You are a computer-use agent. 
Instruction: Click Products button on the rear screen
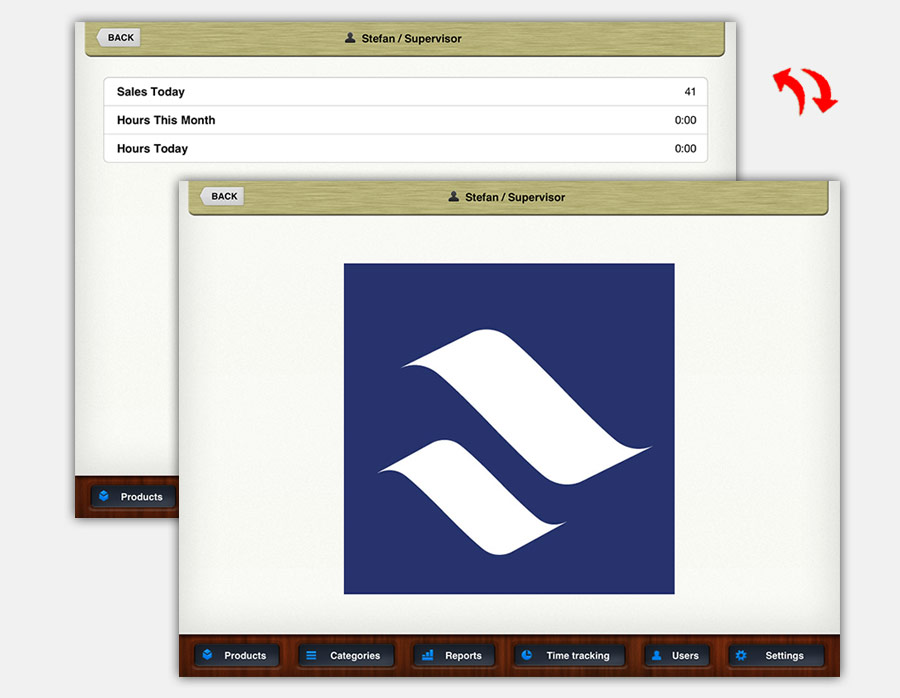132,497
